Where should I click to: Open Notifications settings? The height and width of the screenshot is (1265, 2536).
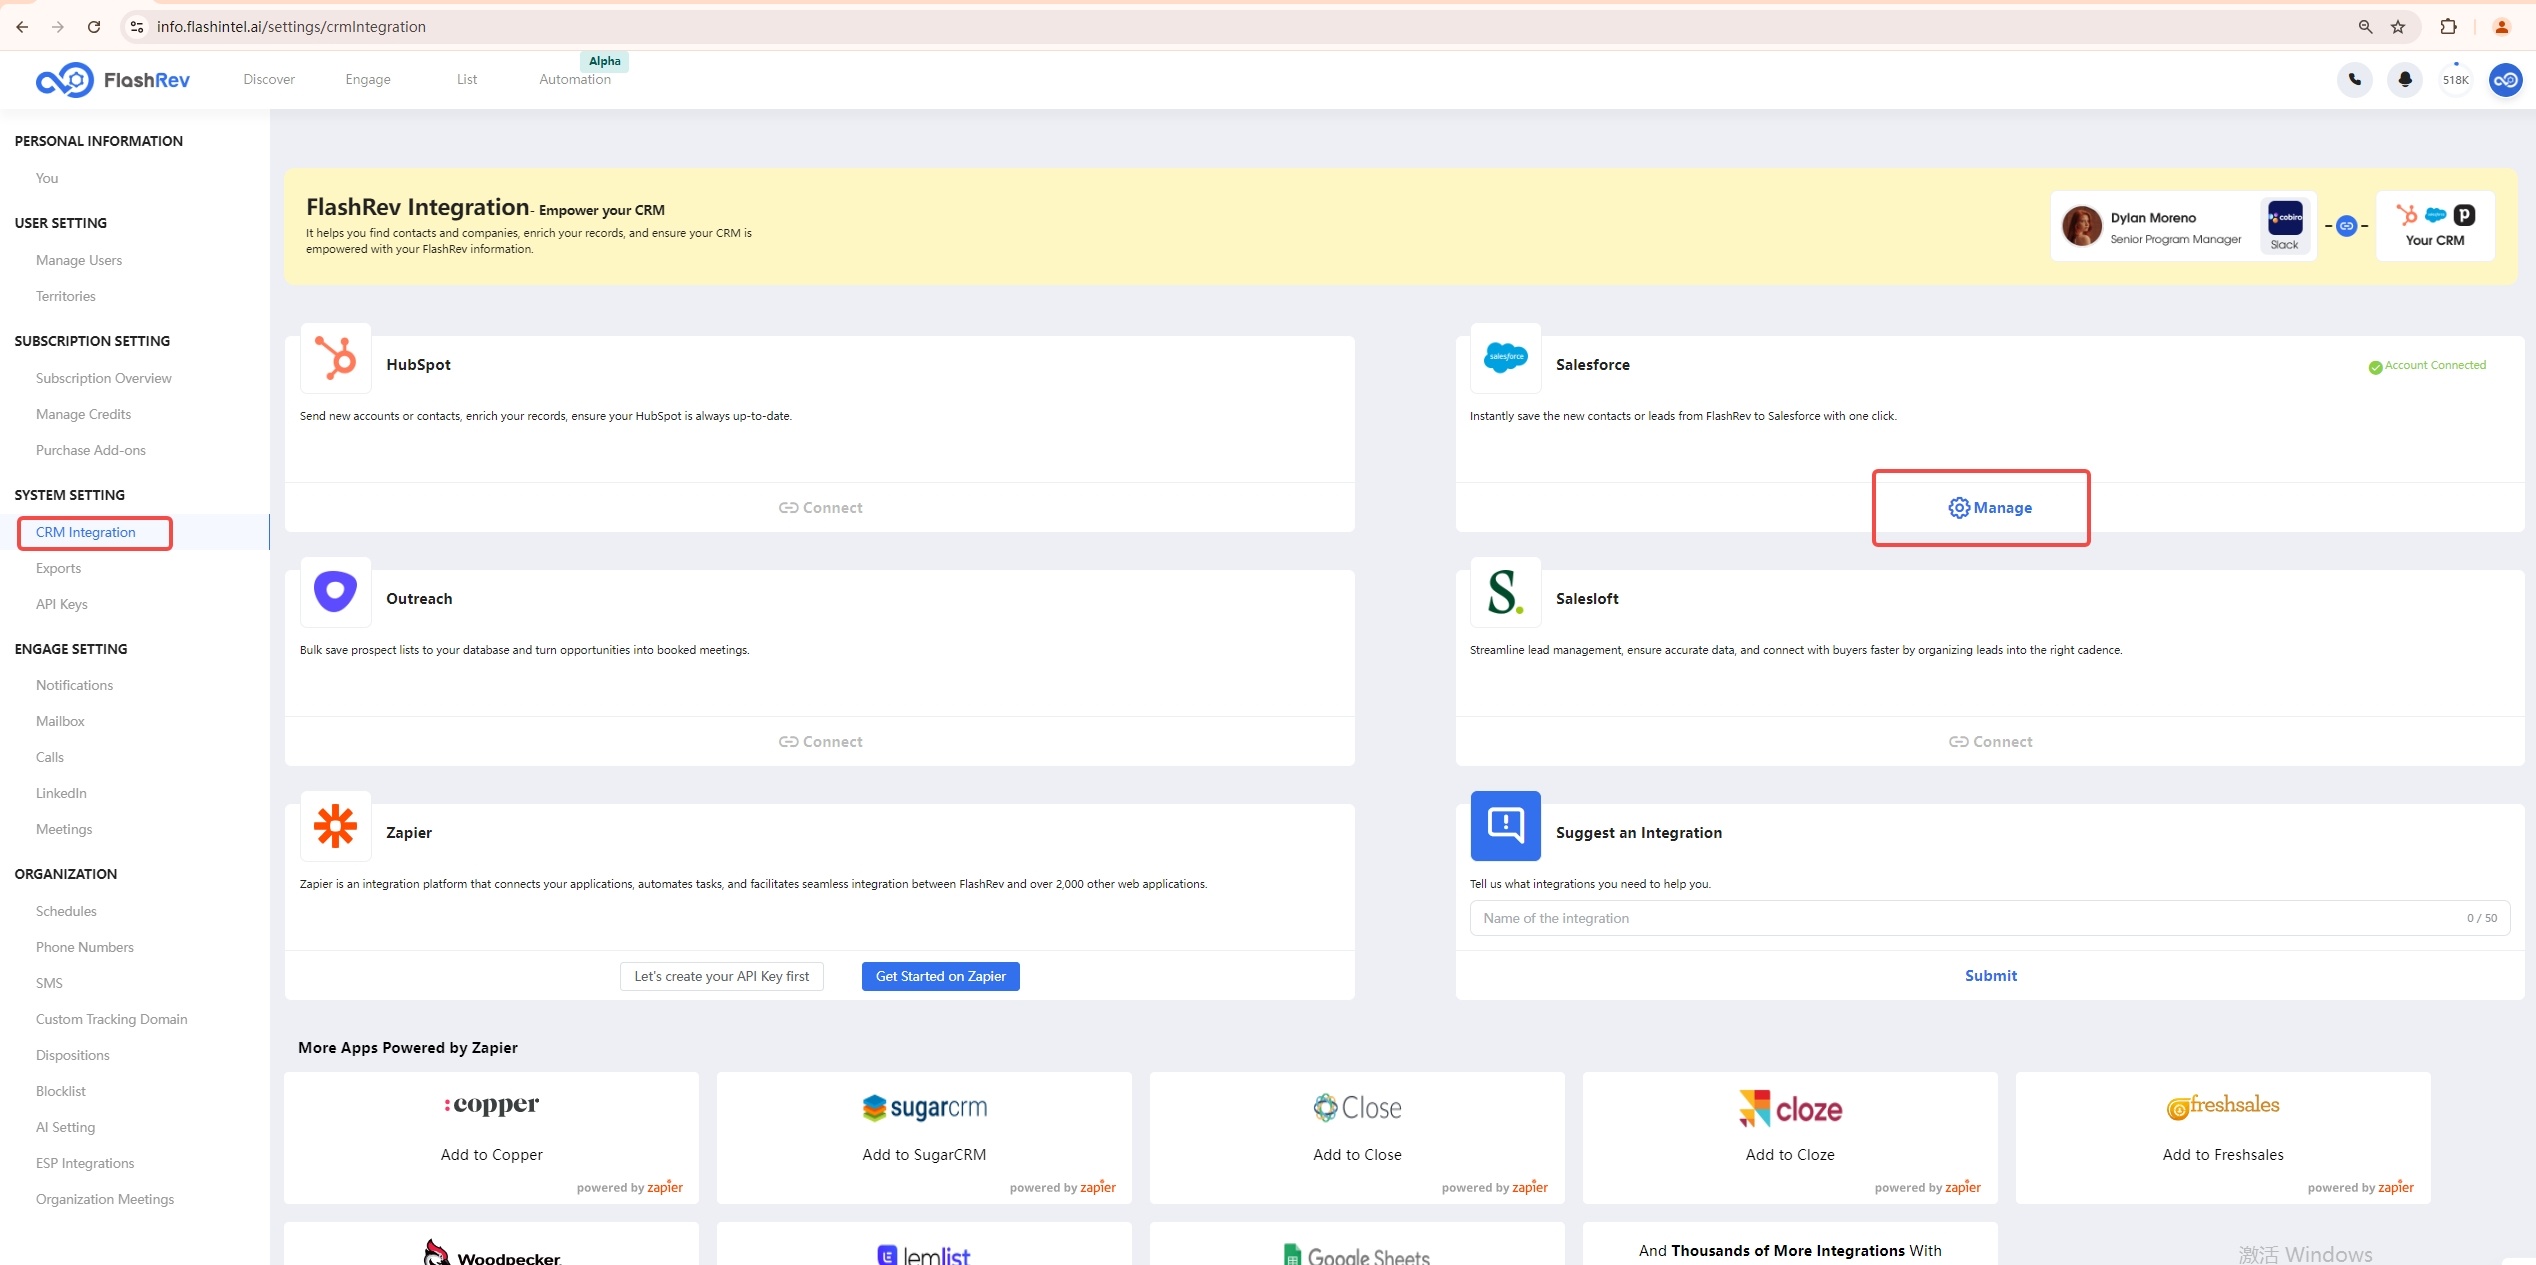pos(75,685)
